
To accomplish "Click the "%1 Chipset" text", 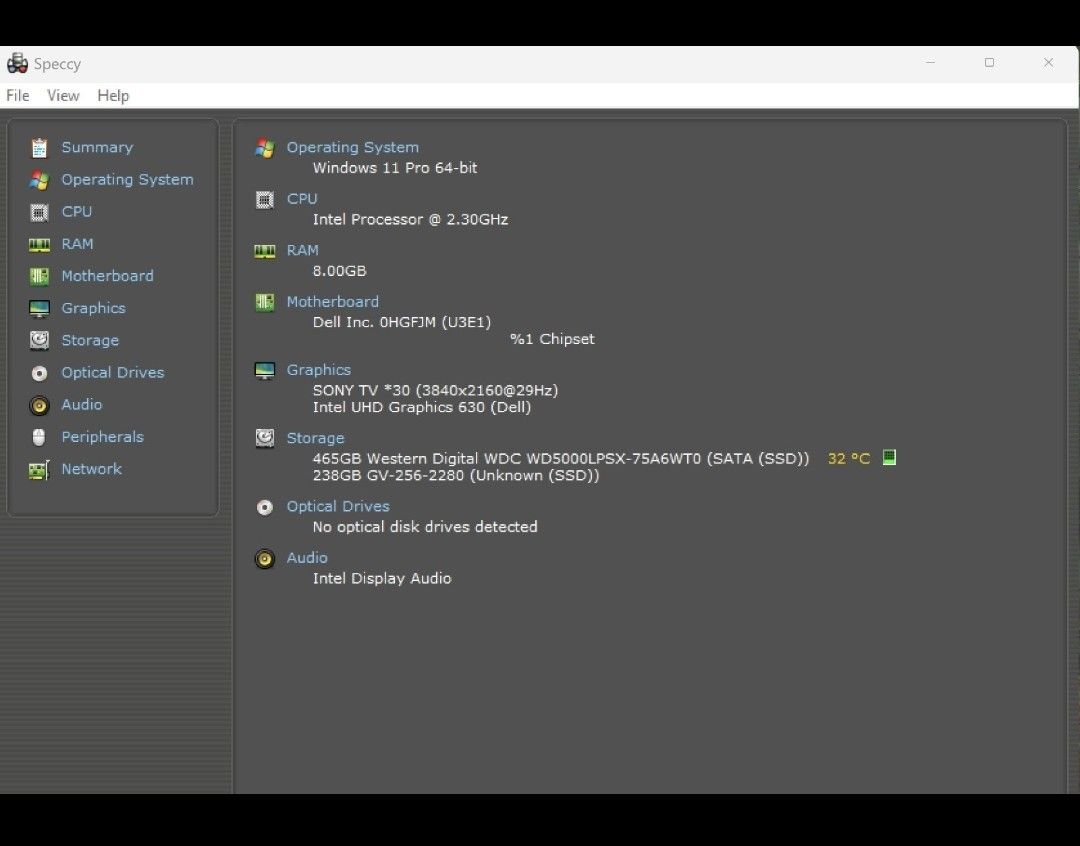I will (x=552, y=339).
